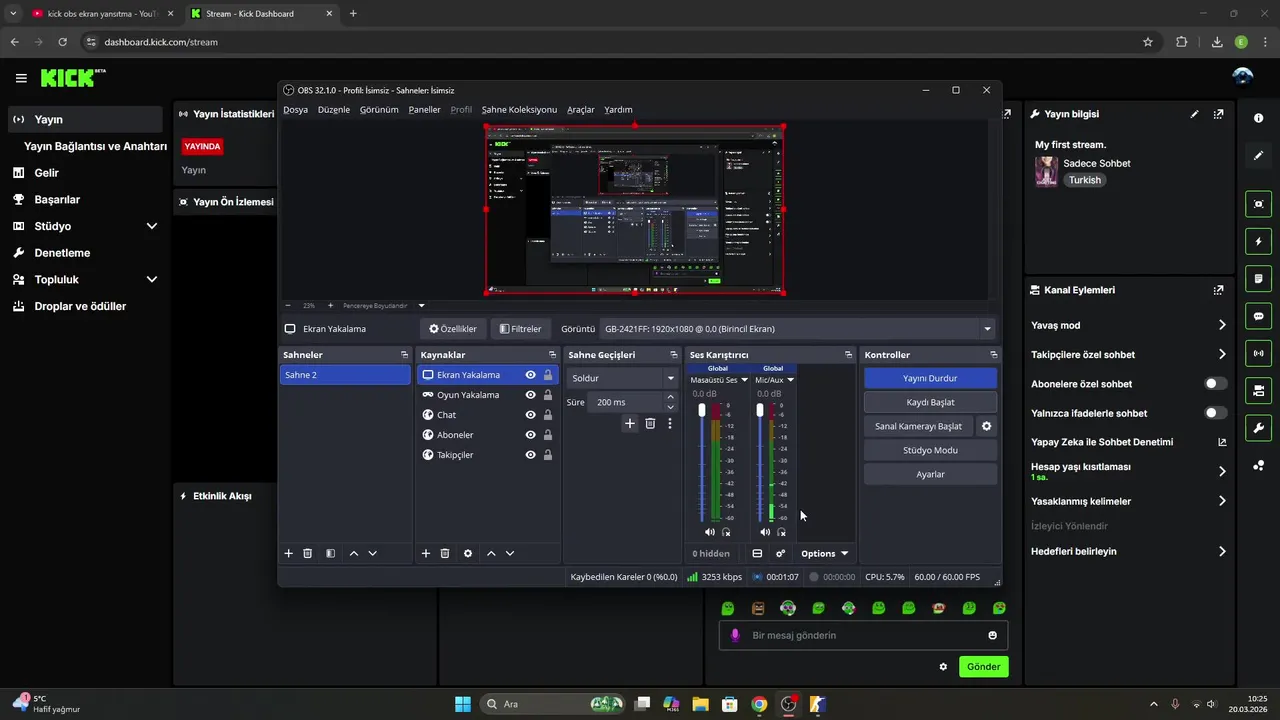This screenshot has height=720, width=1280.
Task: Mute Mic/Aux speaker icon
Action: (765, 532)
